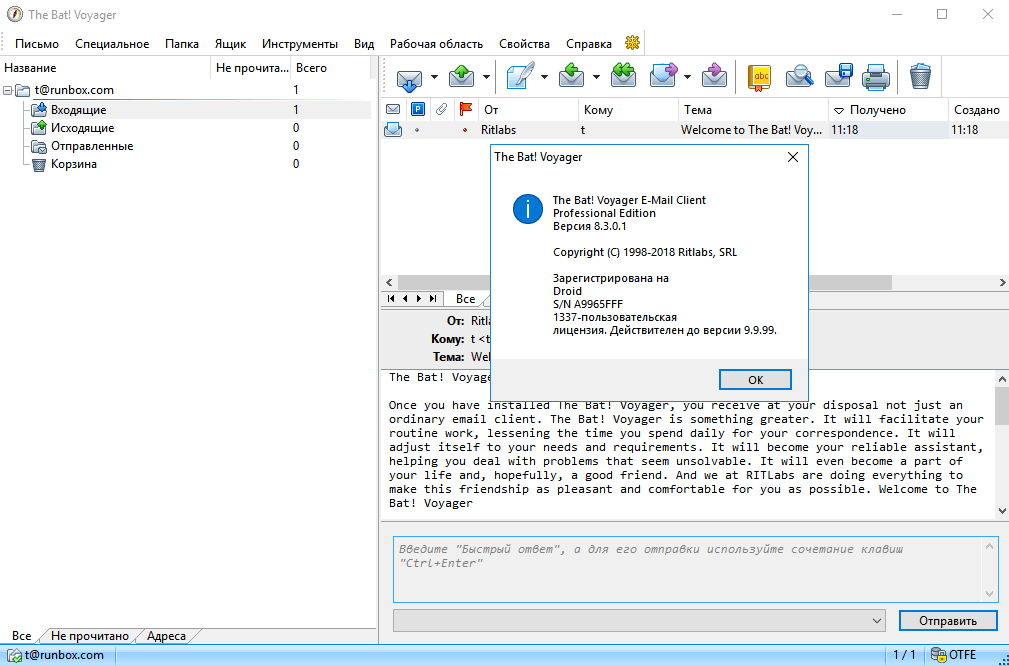Click the Send queued mail toolbar icon

coord(461,77)
